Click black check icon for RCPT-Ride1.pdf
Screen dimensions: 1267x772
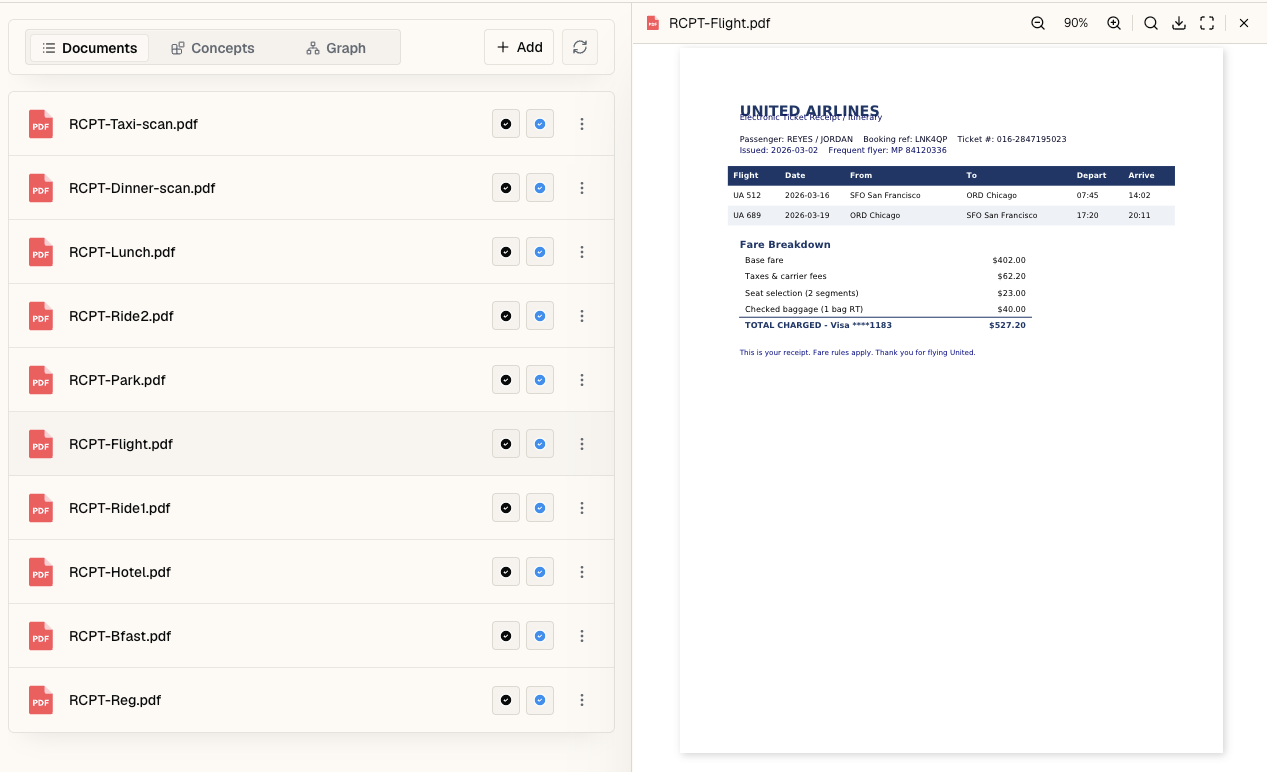506,508
